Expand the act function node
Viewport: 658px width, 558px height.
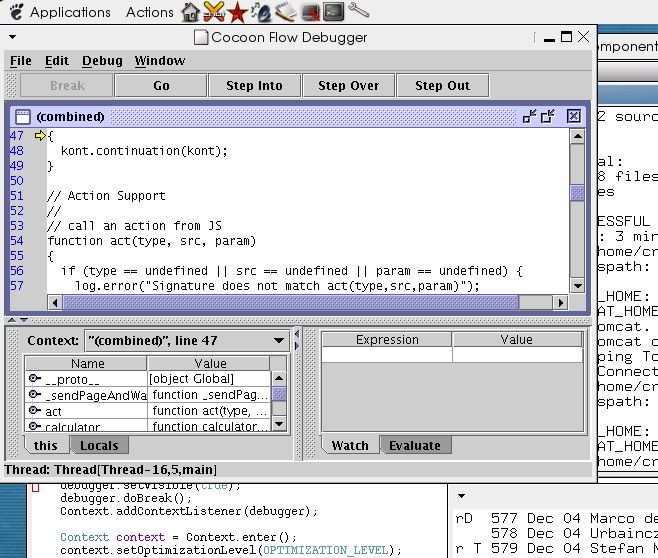35,411
